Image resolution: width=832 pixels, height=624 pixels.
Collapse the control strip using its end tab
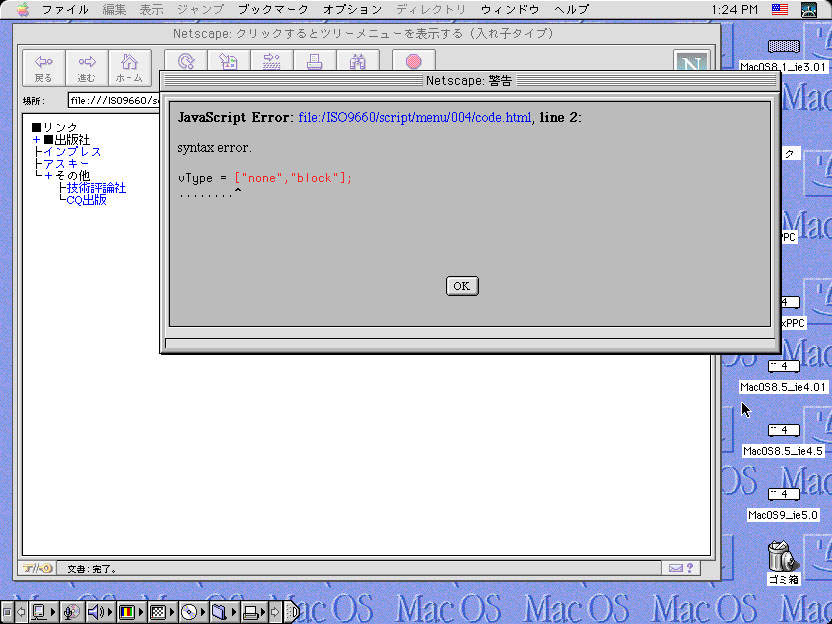(x=292, y=612)
